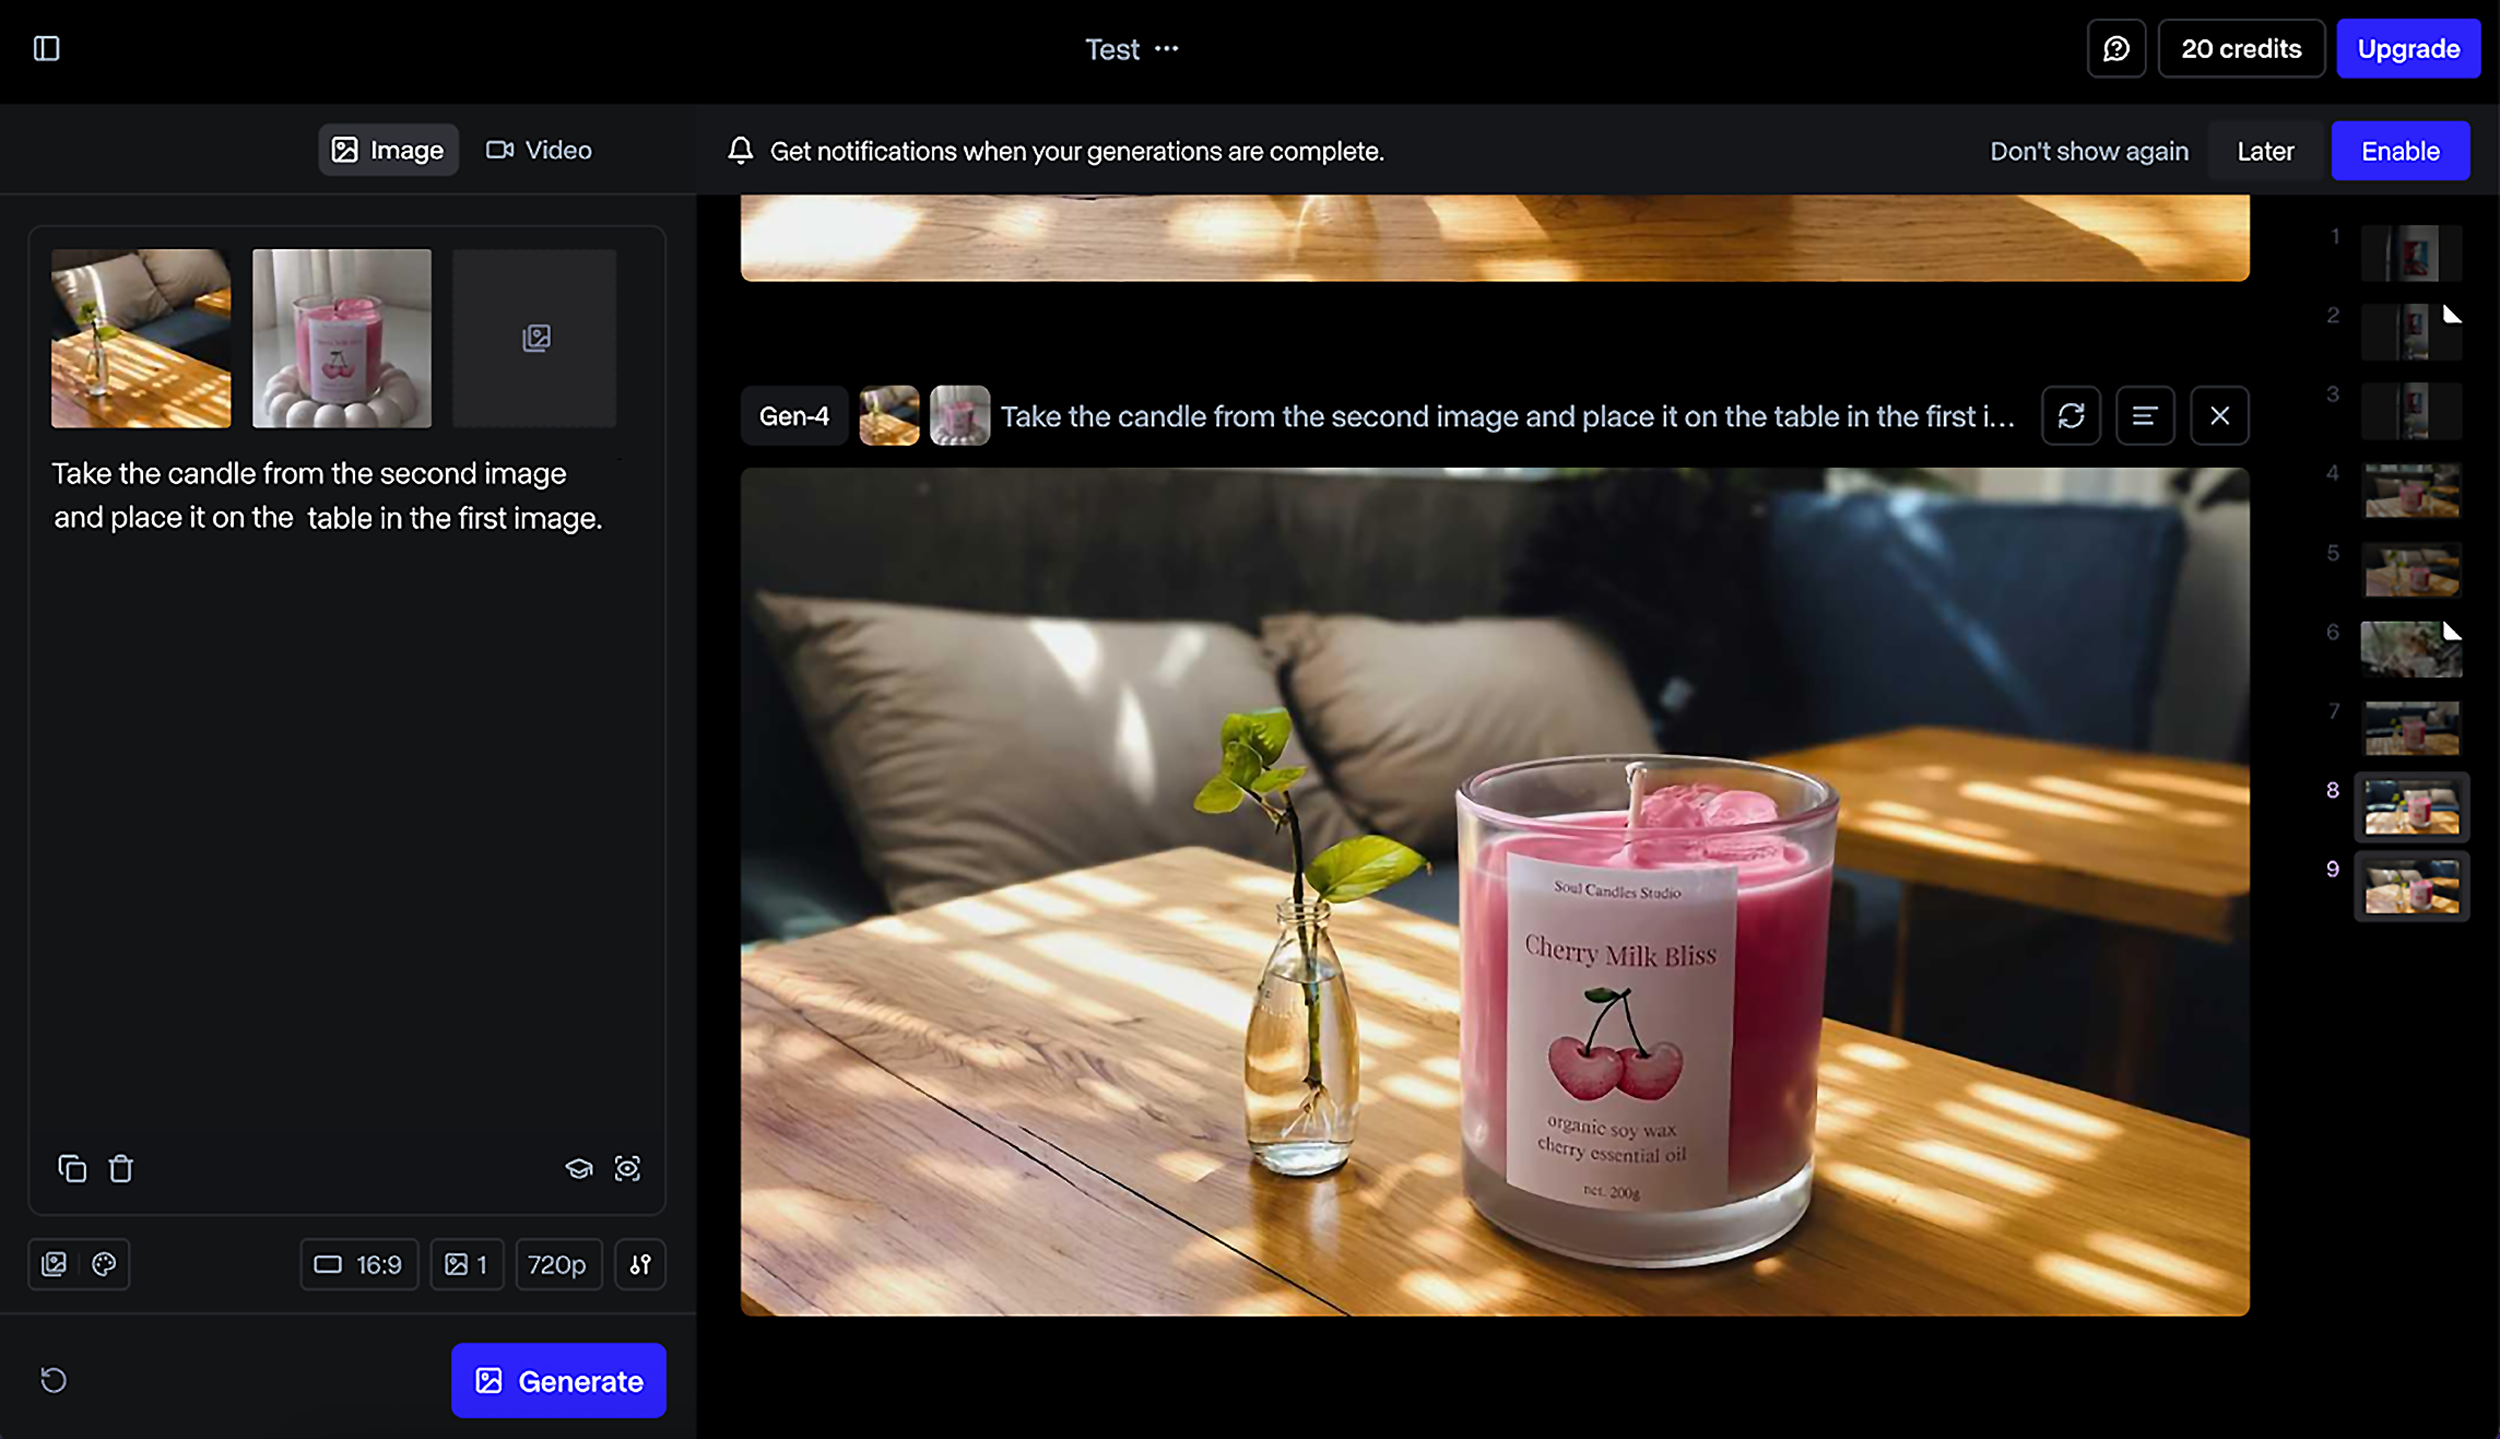This screenshot has width=2500, height=1439.
Task: Click Enable notifications button
Action: click(2400, 151)
